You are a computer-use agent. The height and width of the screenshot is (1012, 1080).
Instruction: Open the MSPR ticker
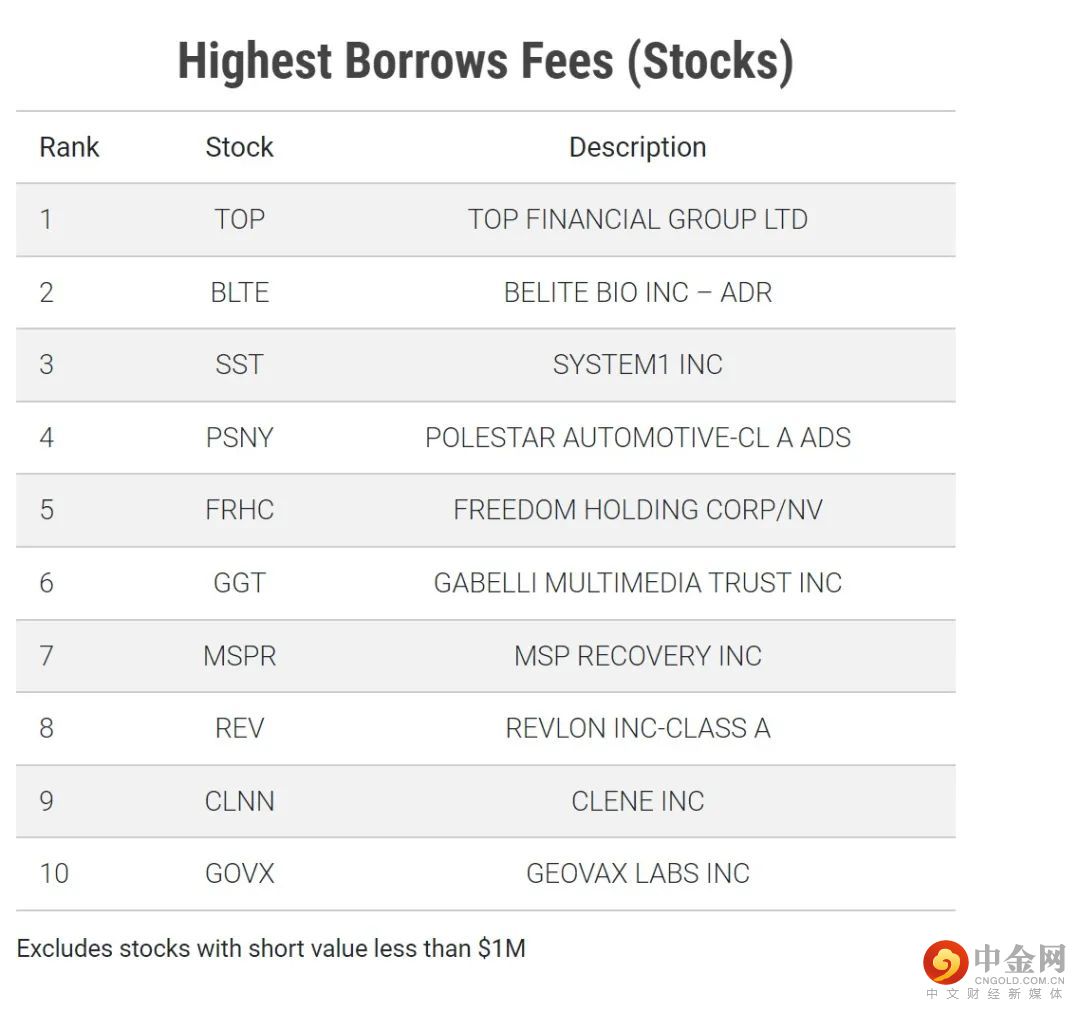239,656
